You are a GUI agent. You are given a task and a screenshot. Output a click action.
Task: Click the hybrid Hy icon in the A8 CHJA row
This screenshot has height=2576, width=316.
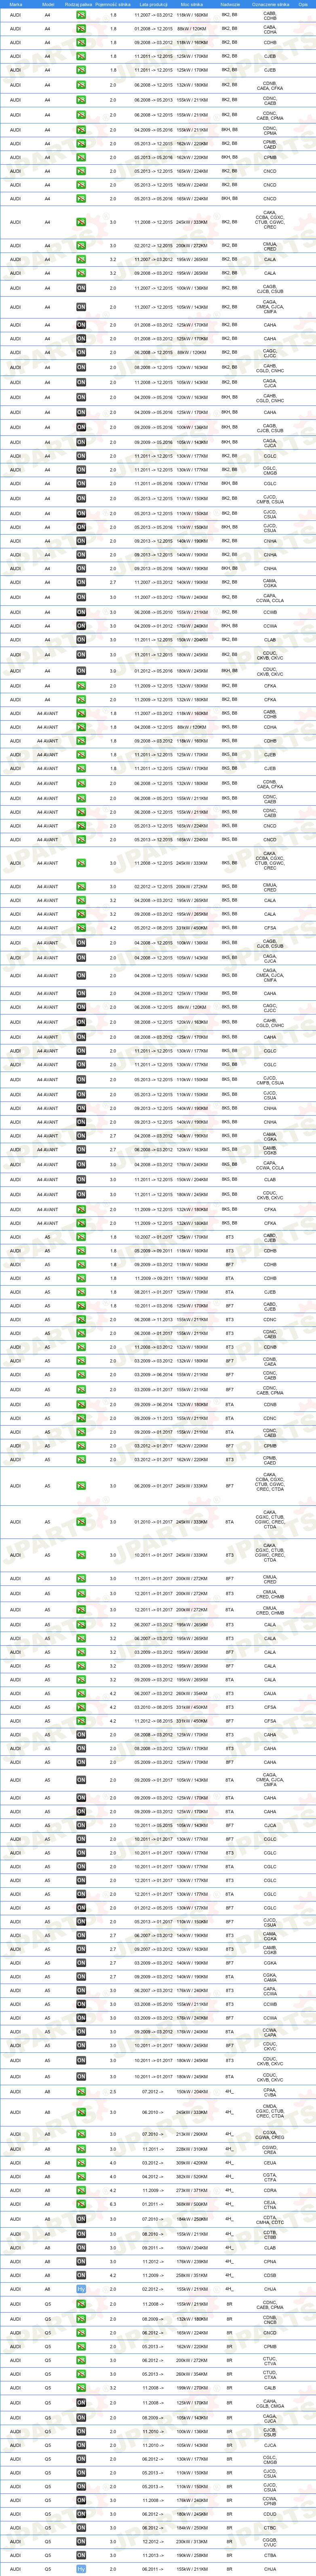(x=81, y=2289)
